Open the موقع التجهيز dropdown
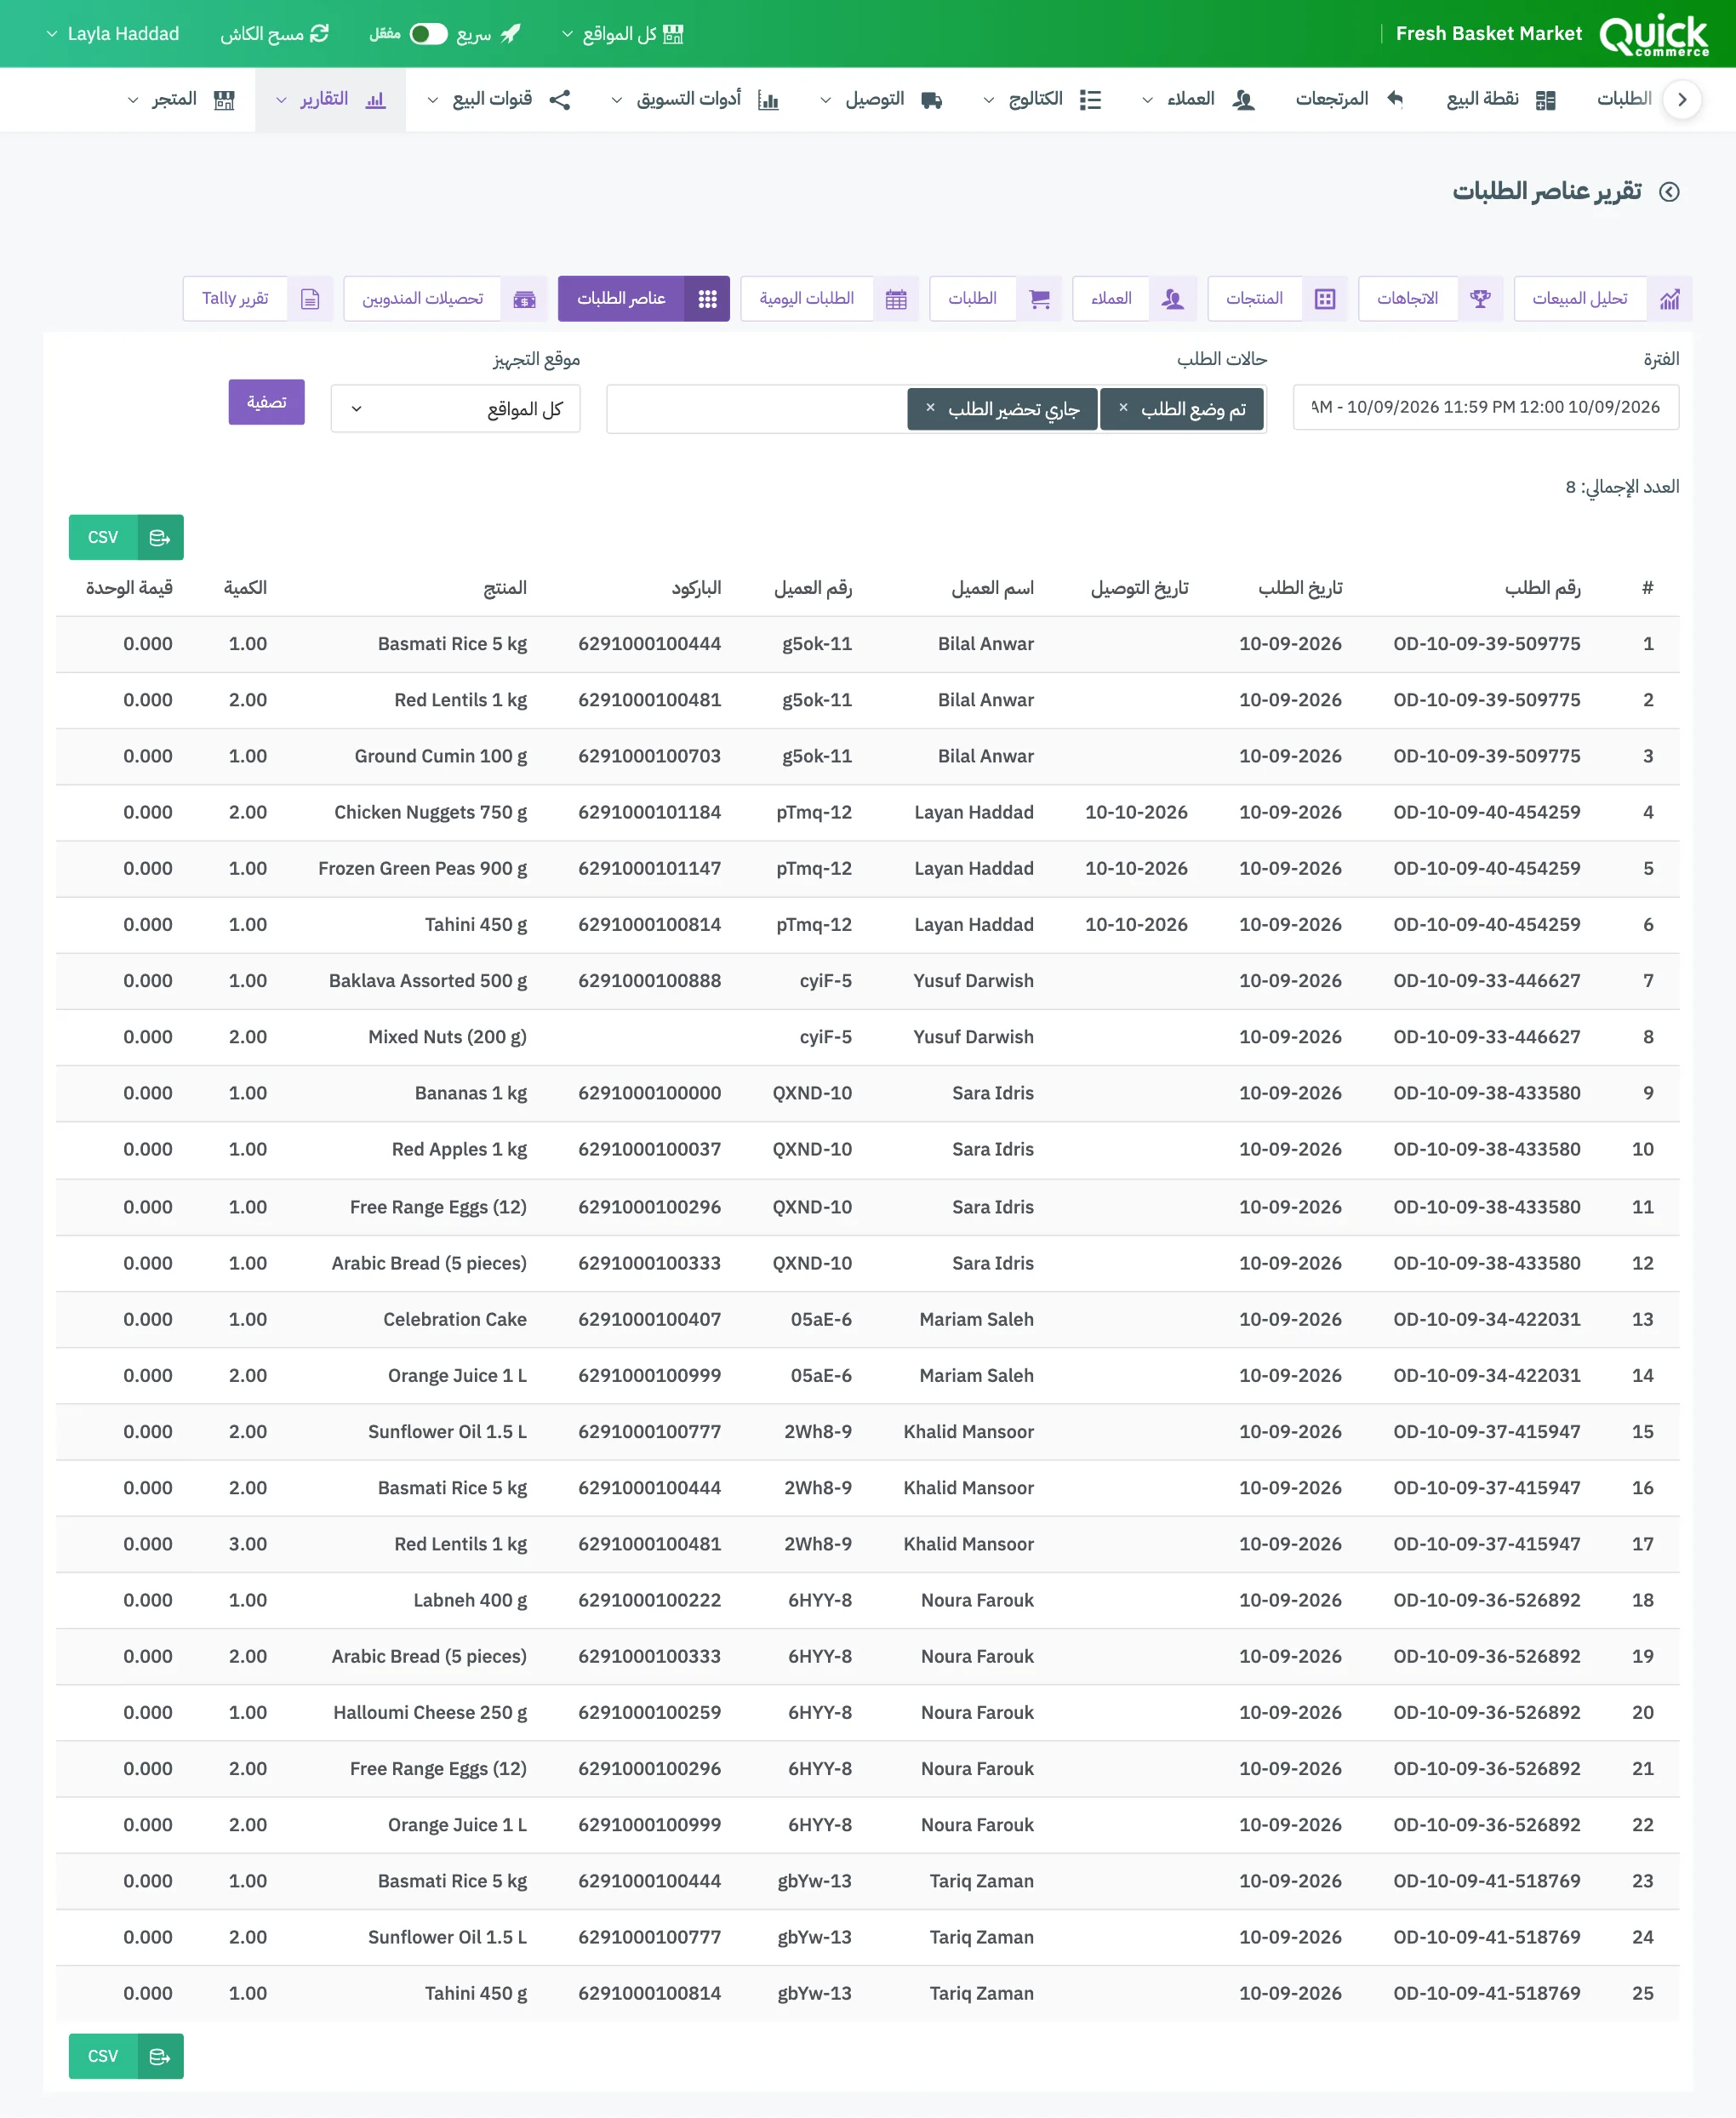1736x2118 pixels. tap(455, 408)
